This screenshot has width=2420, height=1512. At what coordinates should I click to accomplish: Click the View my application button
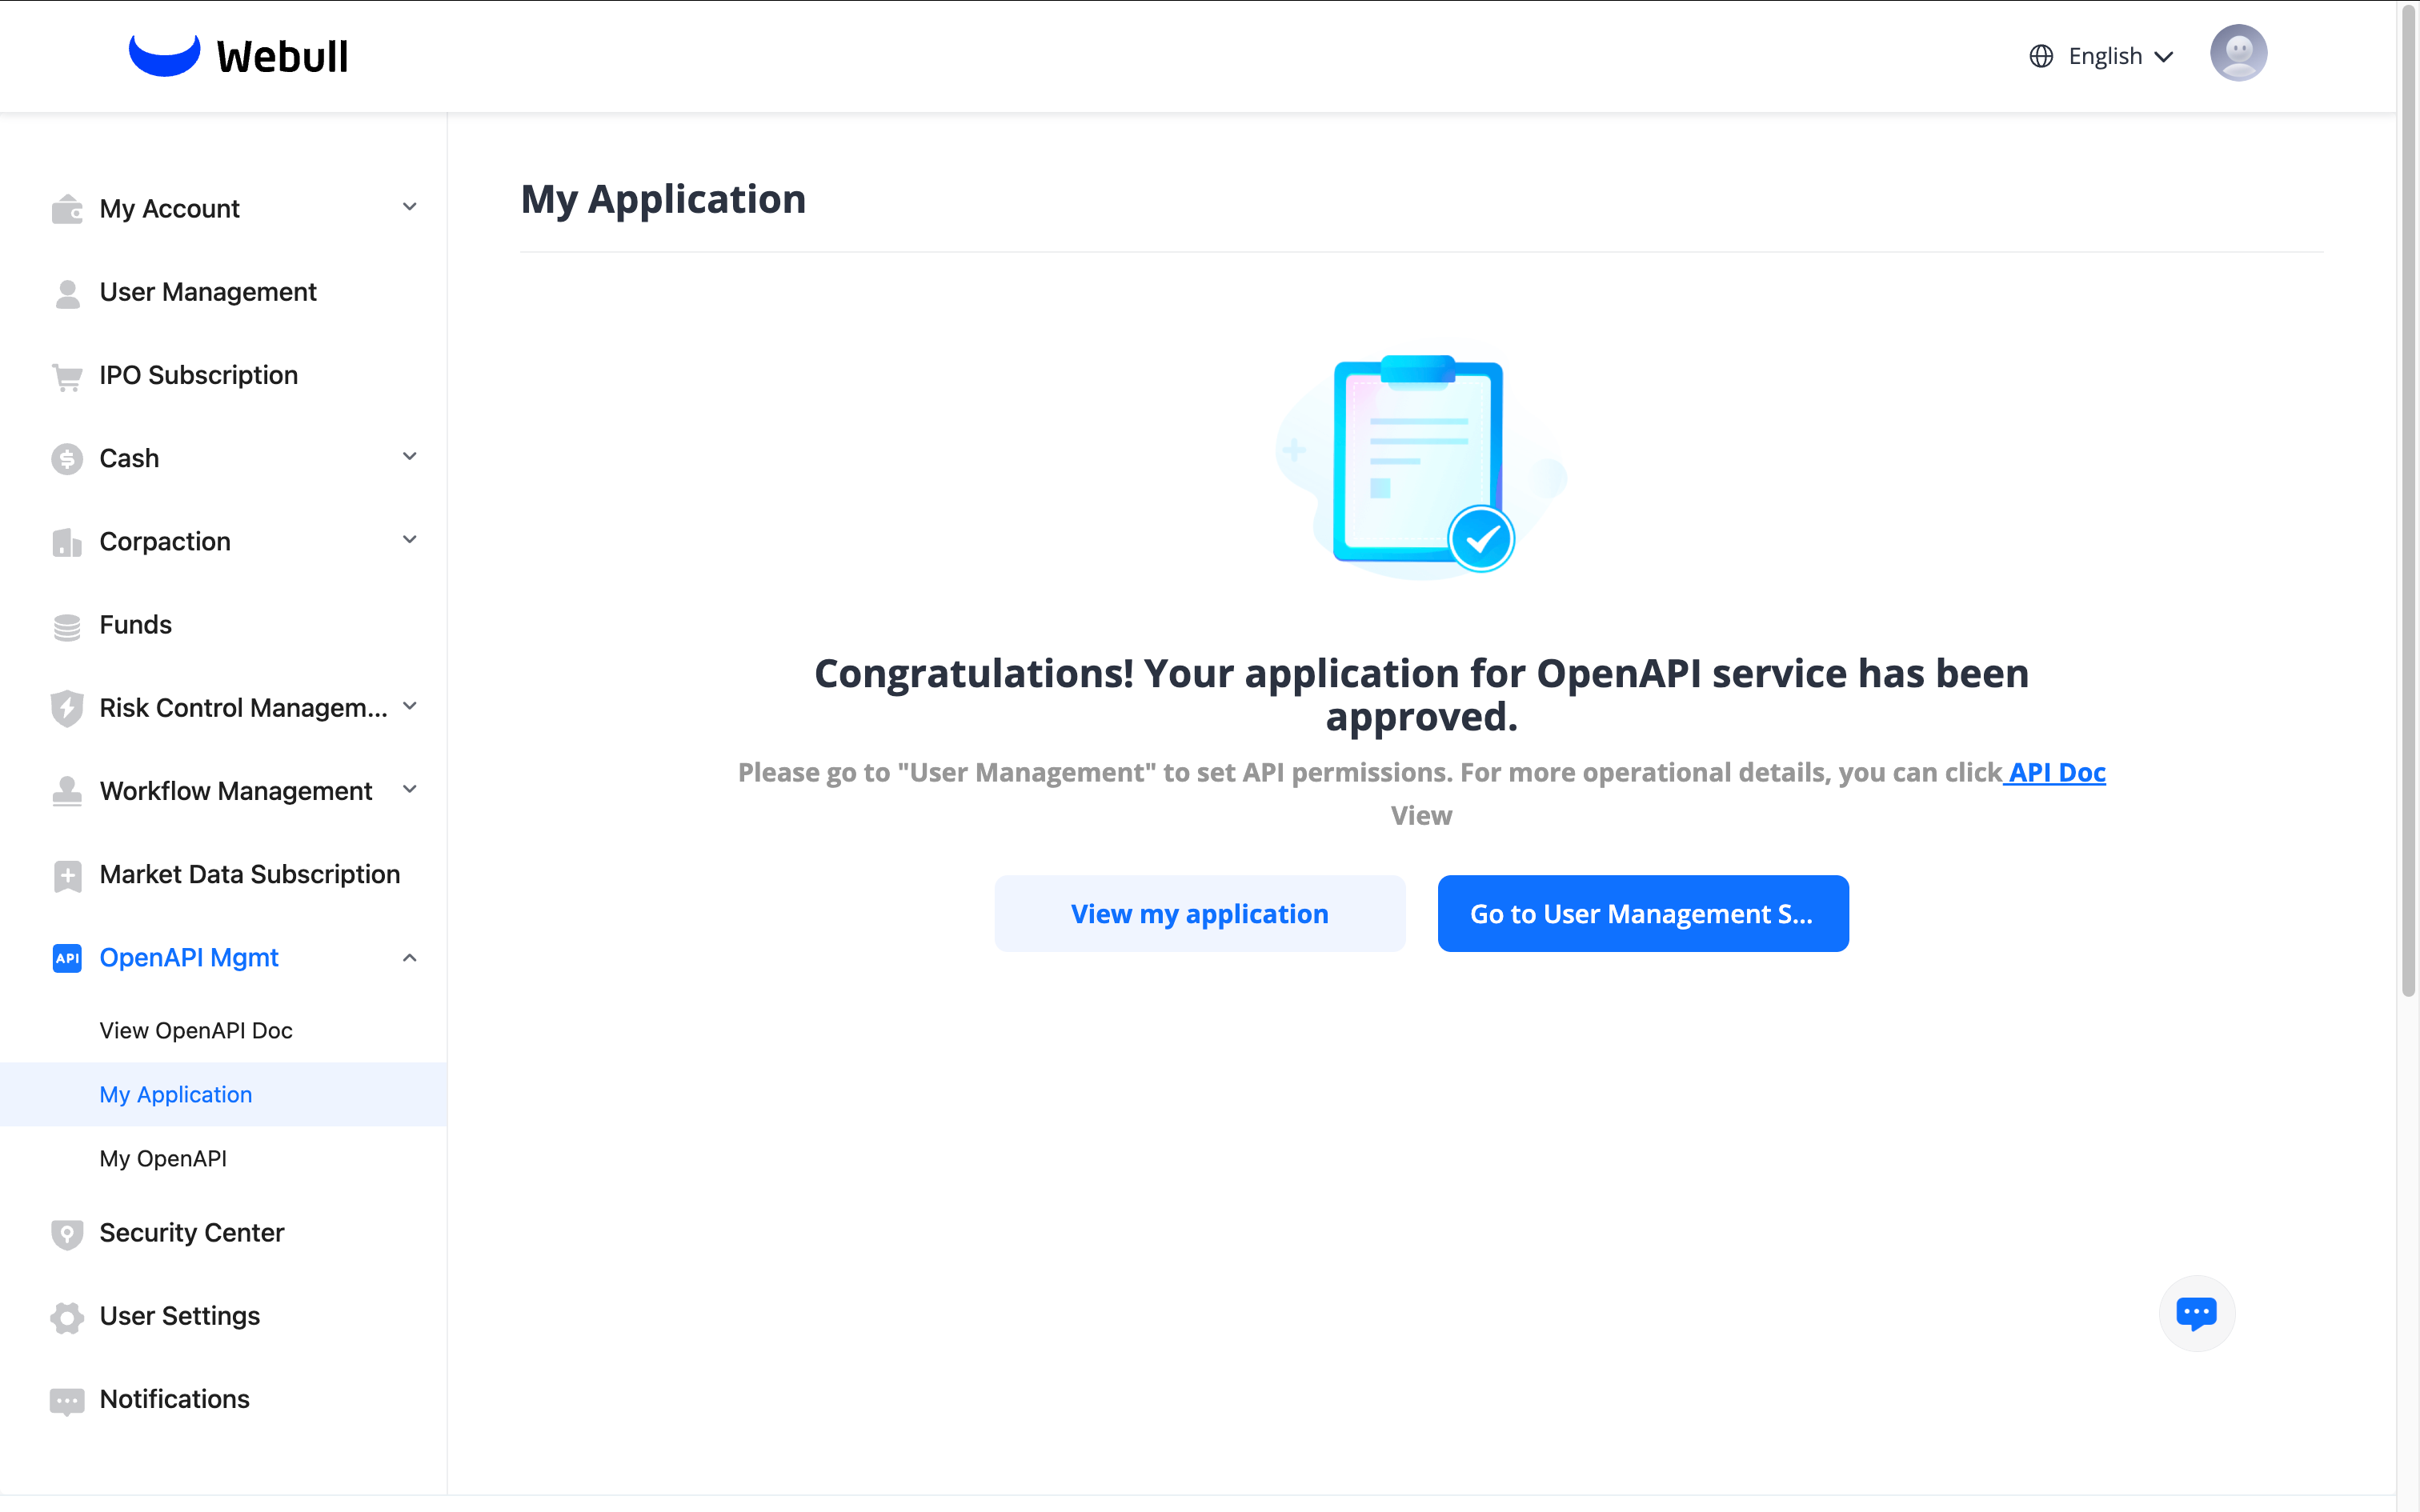[x=1199, y=913]
